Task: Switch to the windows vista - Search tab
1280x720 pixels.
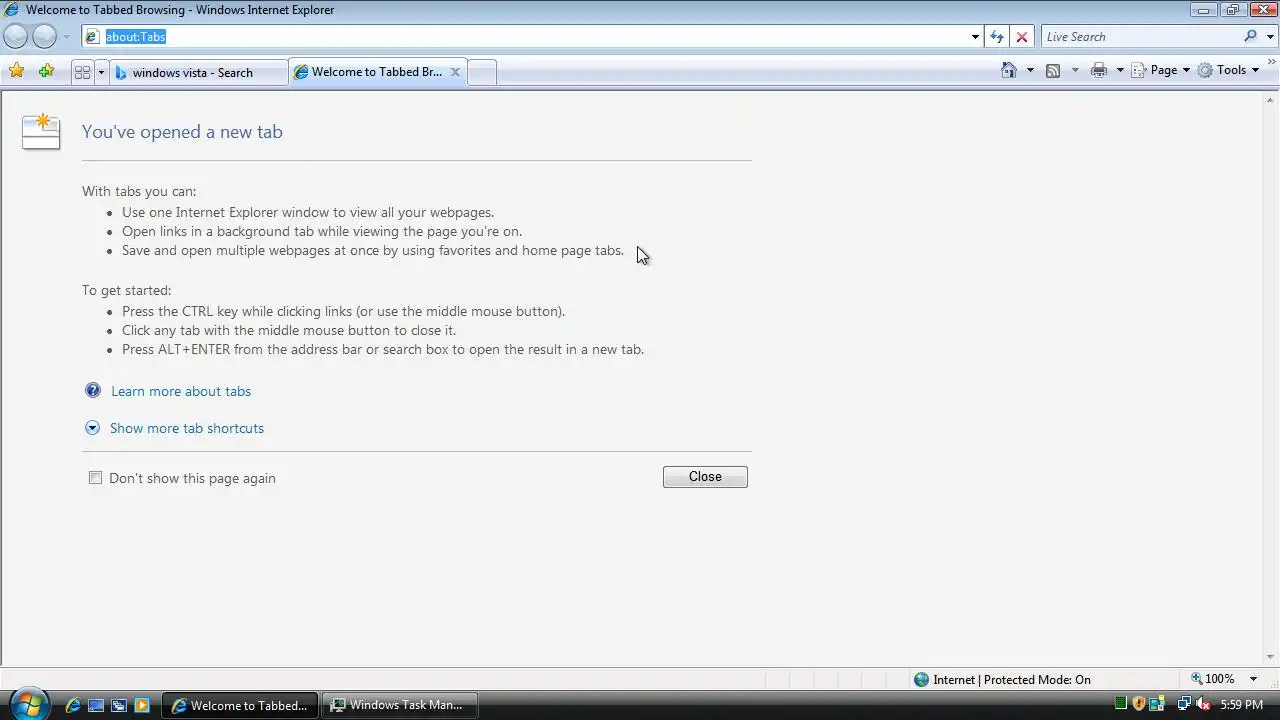Action: coord(199,72)
